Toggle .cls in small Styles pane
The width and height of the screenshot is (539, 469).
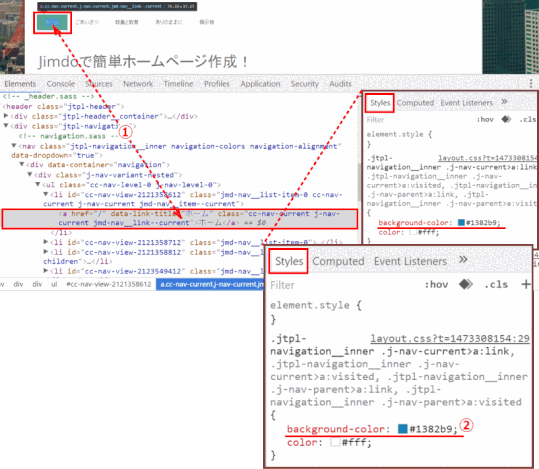click(528, 120)
